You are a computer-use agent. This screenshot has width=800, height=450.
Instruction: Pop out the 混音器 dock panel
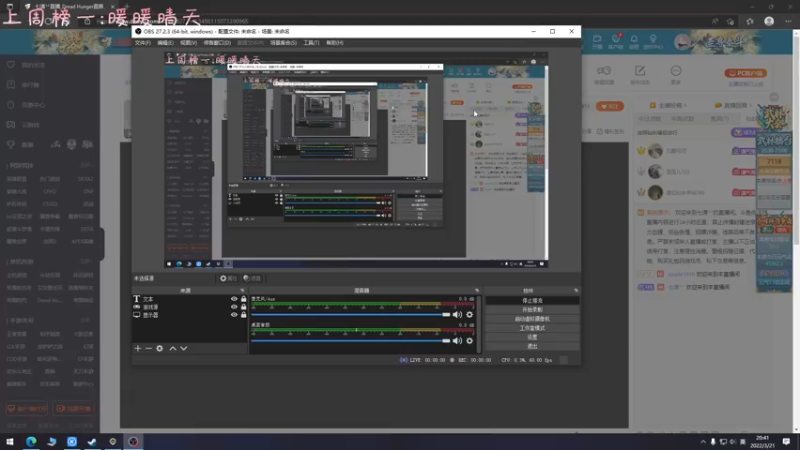(x=477, y=290)
